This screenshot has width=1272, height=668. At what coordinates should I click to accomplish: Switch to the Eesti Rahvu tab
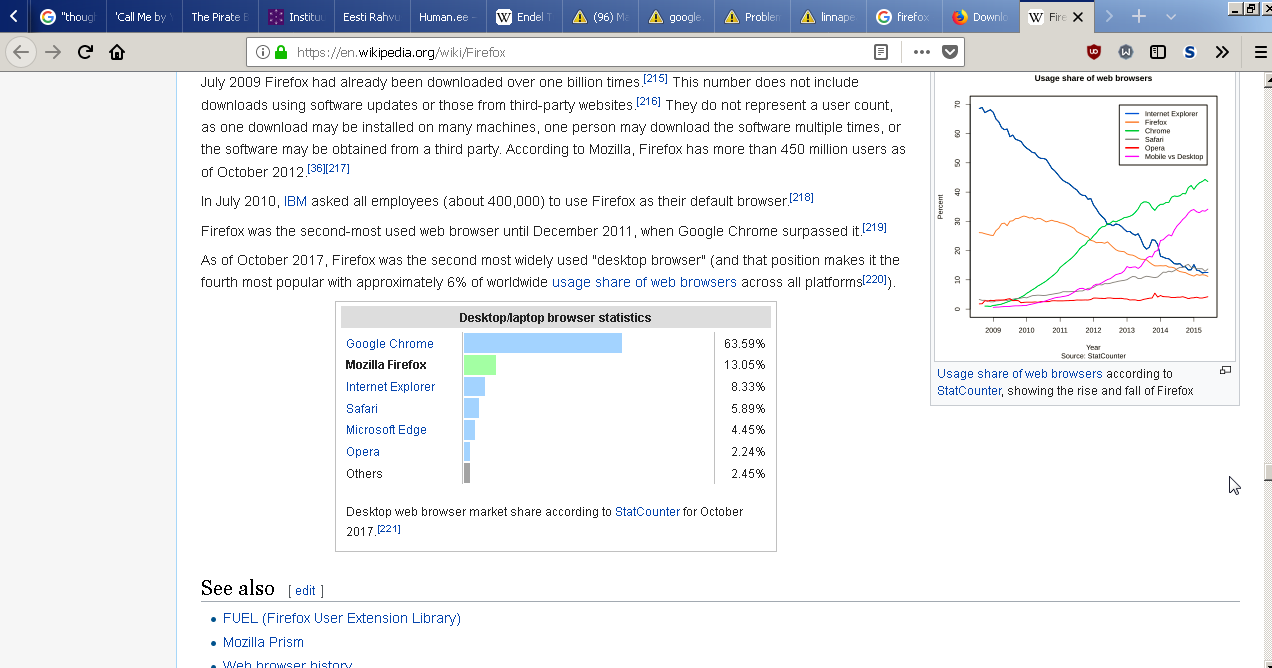pyautogui.click(x=372, y=17)
